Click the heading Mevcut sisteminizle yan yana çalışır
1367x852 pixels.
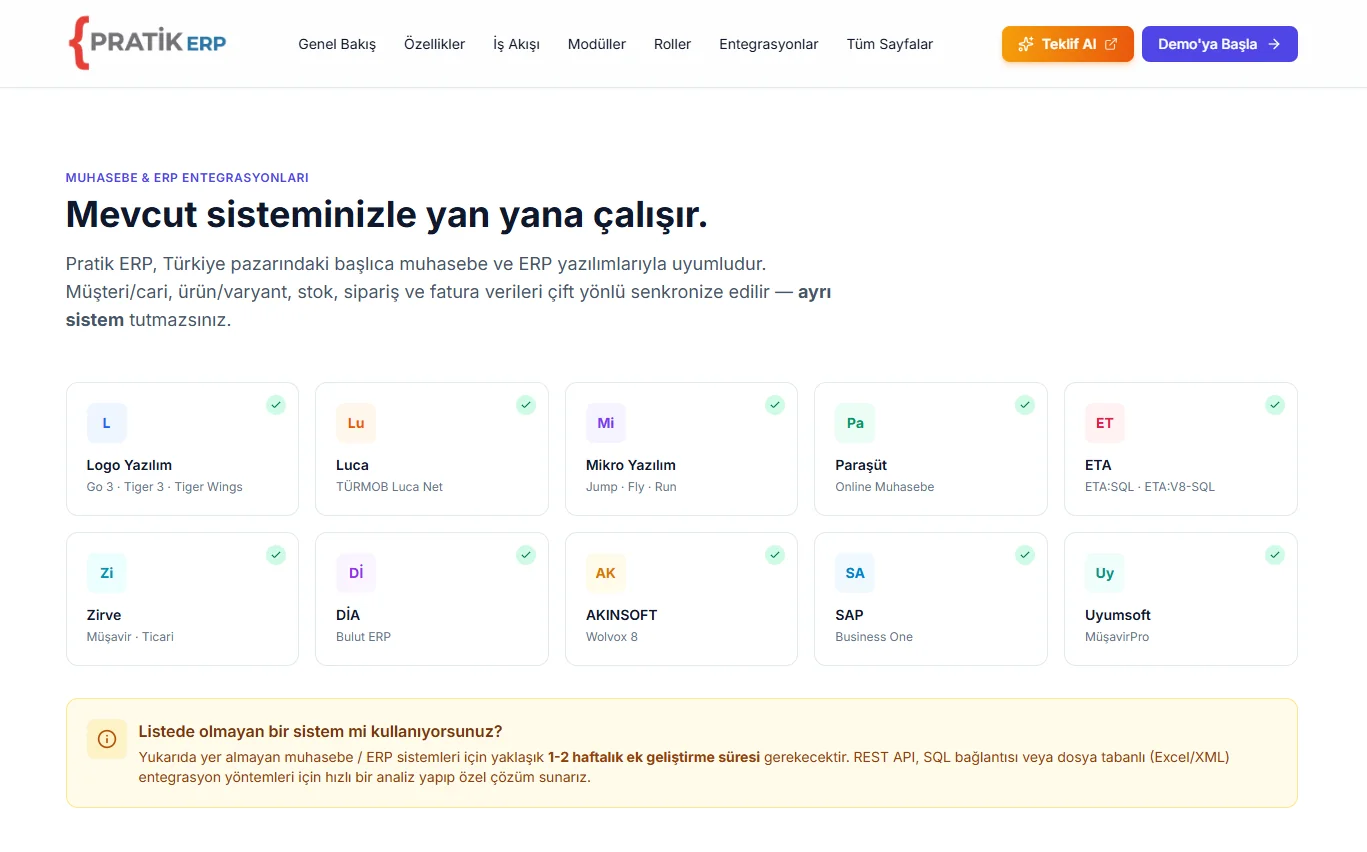(387, 215)
